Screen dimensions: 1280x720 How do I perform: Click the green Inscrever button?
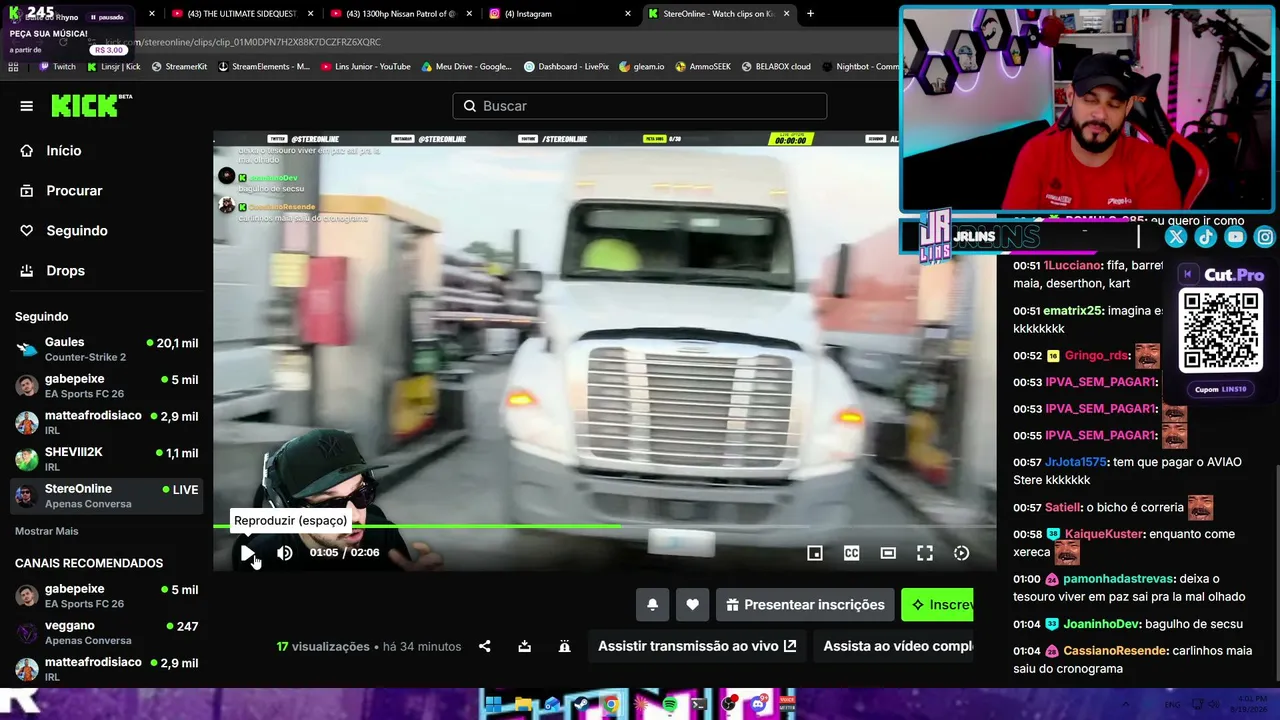pos(937,605)
